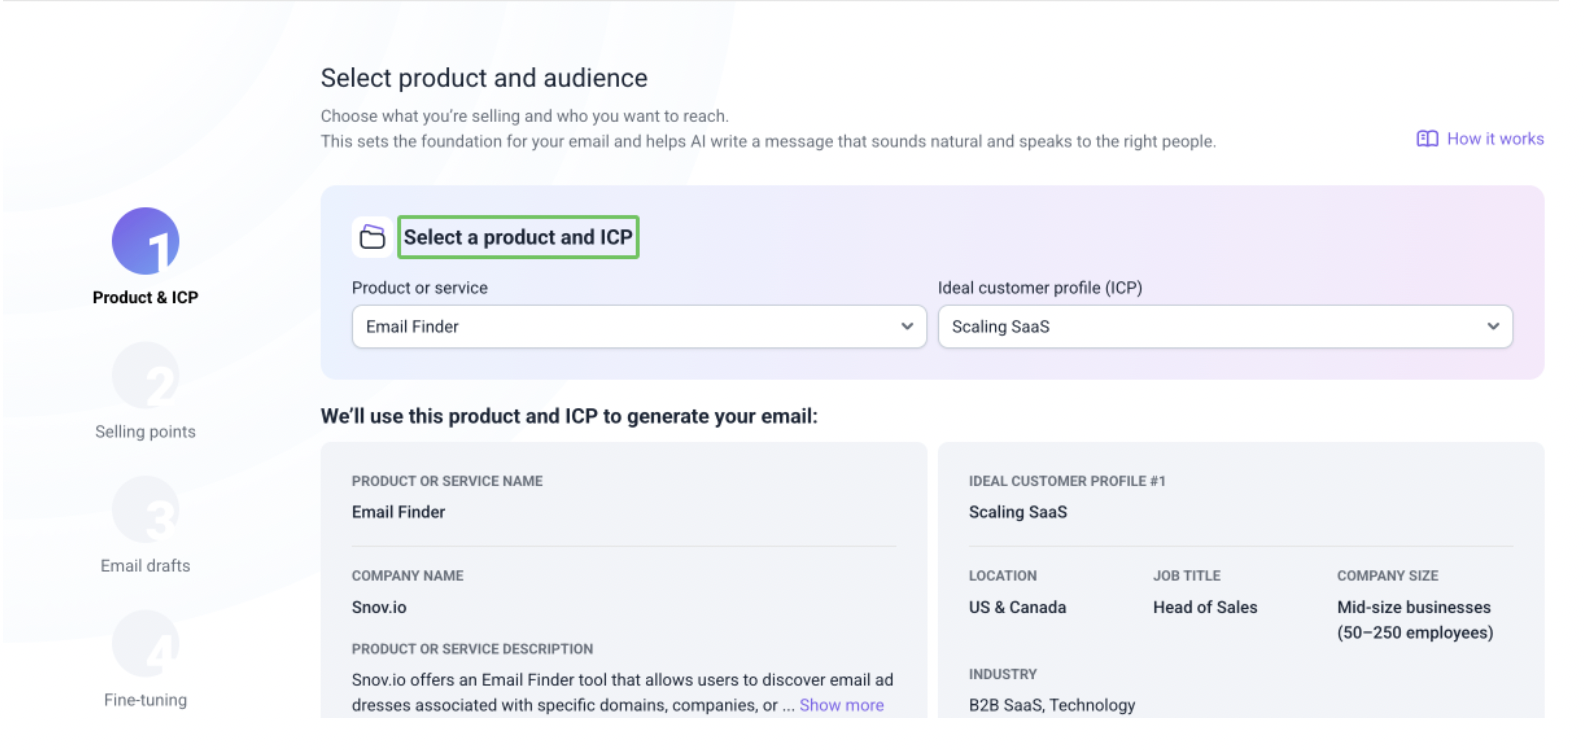Click the COMPANY SIZE label

coord(1387,576)
